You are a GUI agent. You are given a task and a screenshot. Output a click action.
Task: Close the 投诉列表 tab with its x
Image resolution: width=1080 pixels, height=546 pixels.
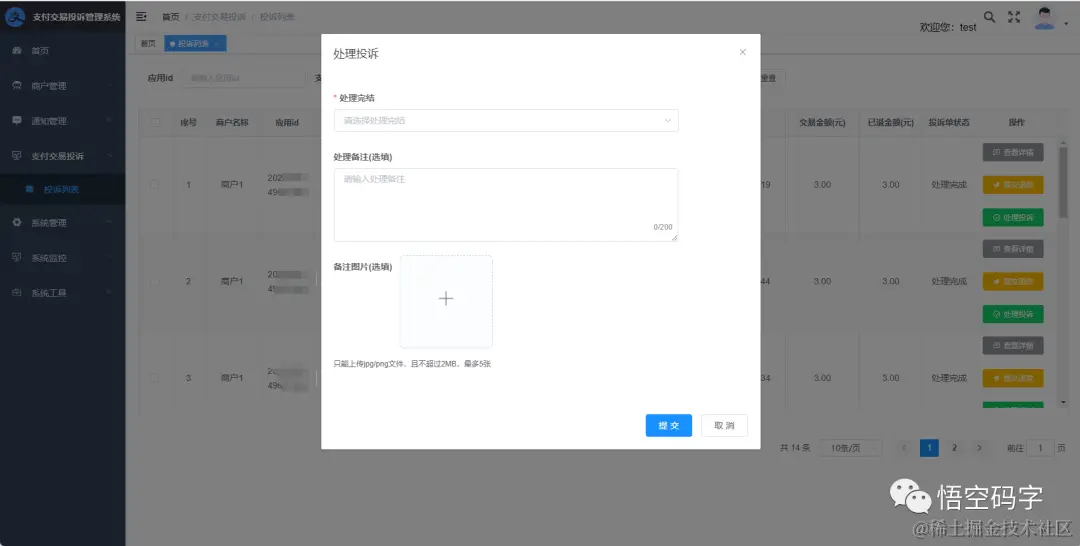216,44
